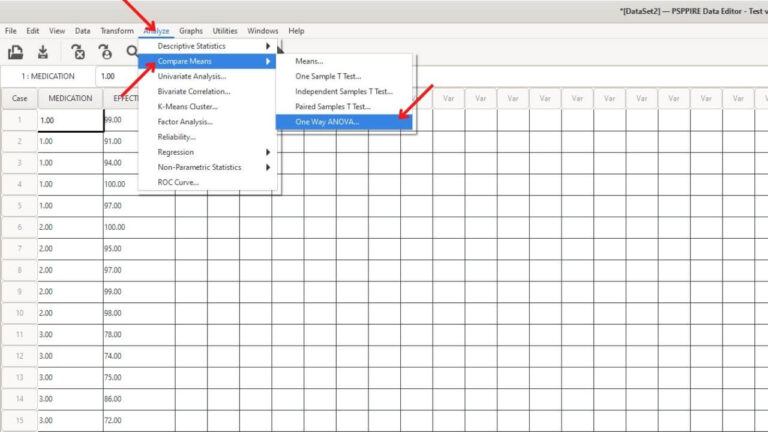The image size is (768, 432).
Task: Select One Sample T Test
Action: click(x=344, y=76)
